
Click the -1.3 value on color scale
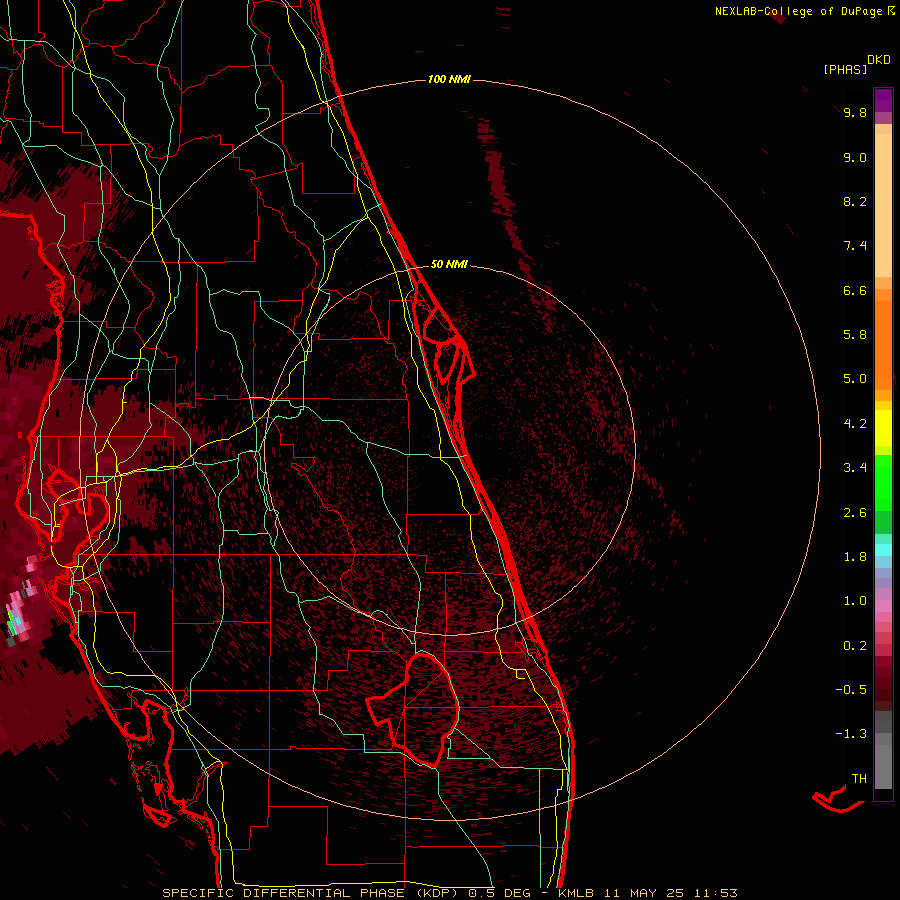[x=851, y=734]
